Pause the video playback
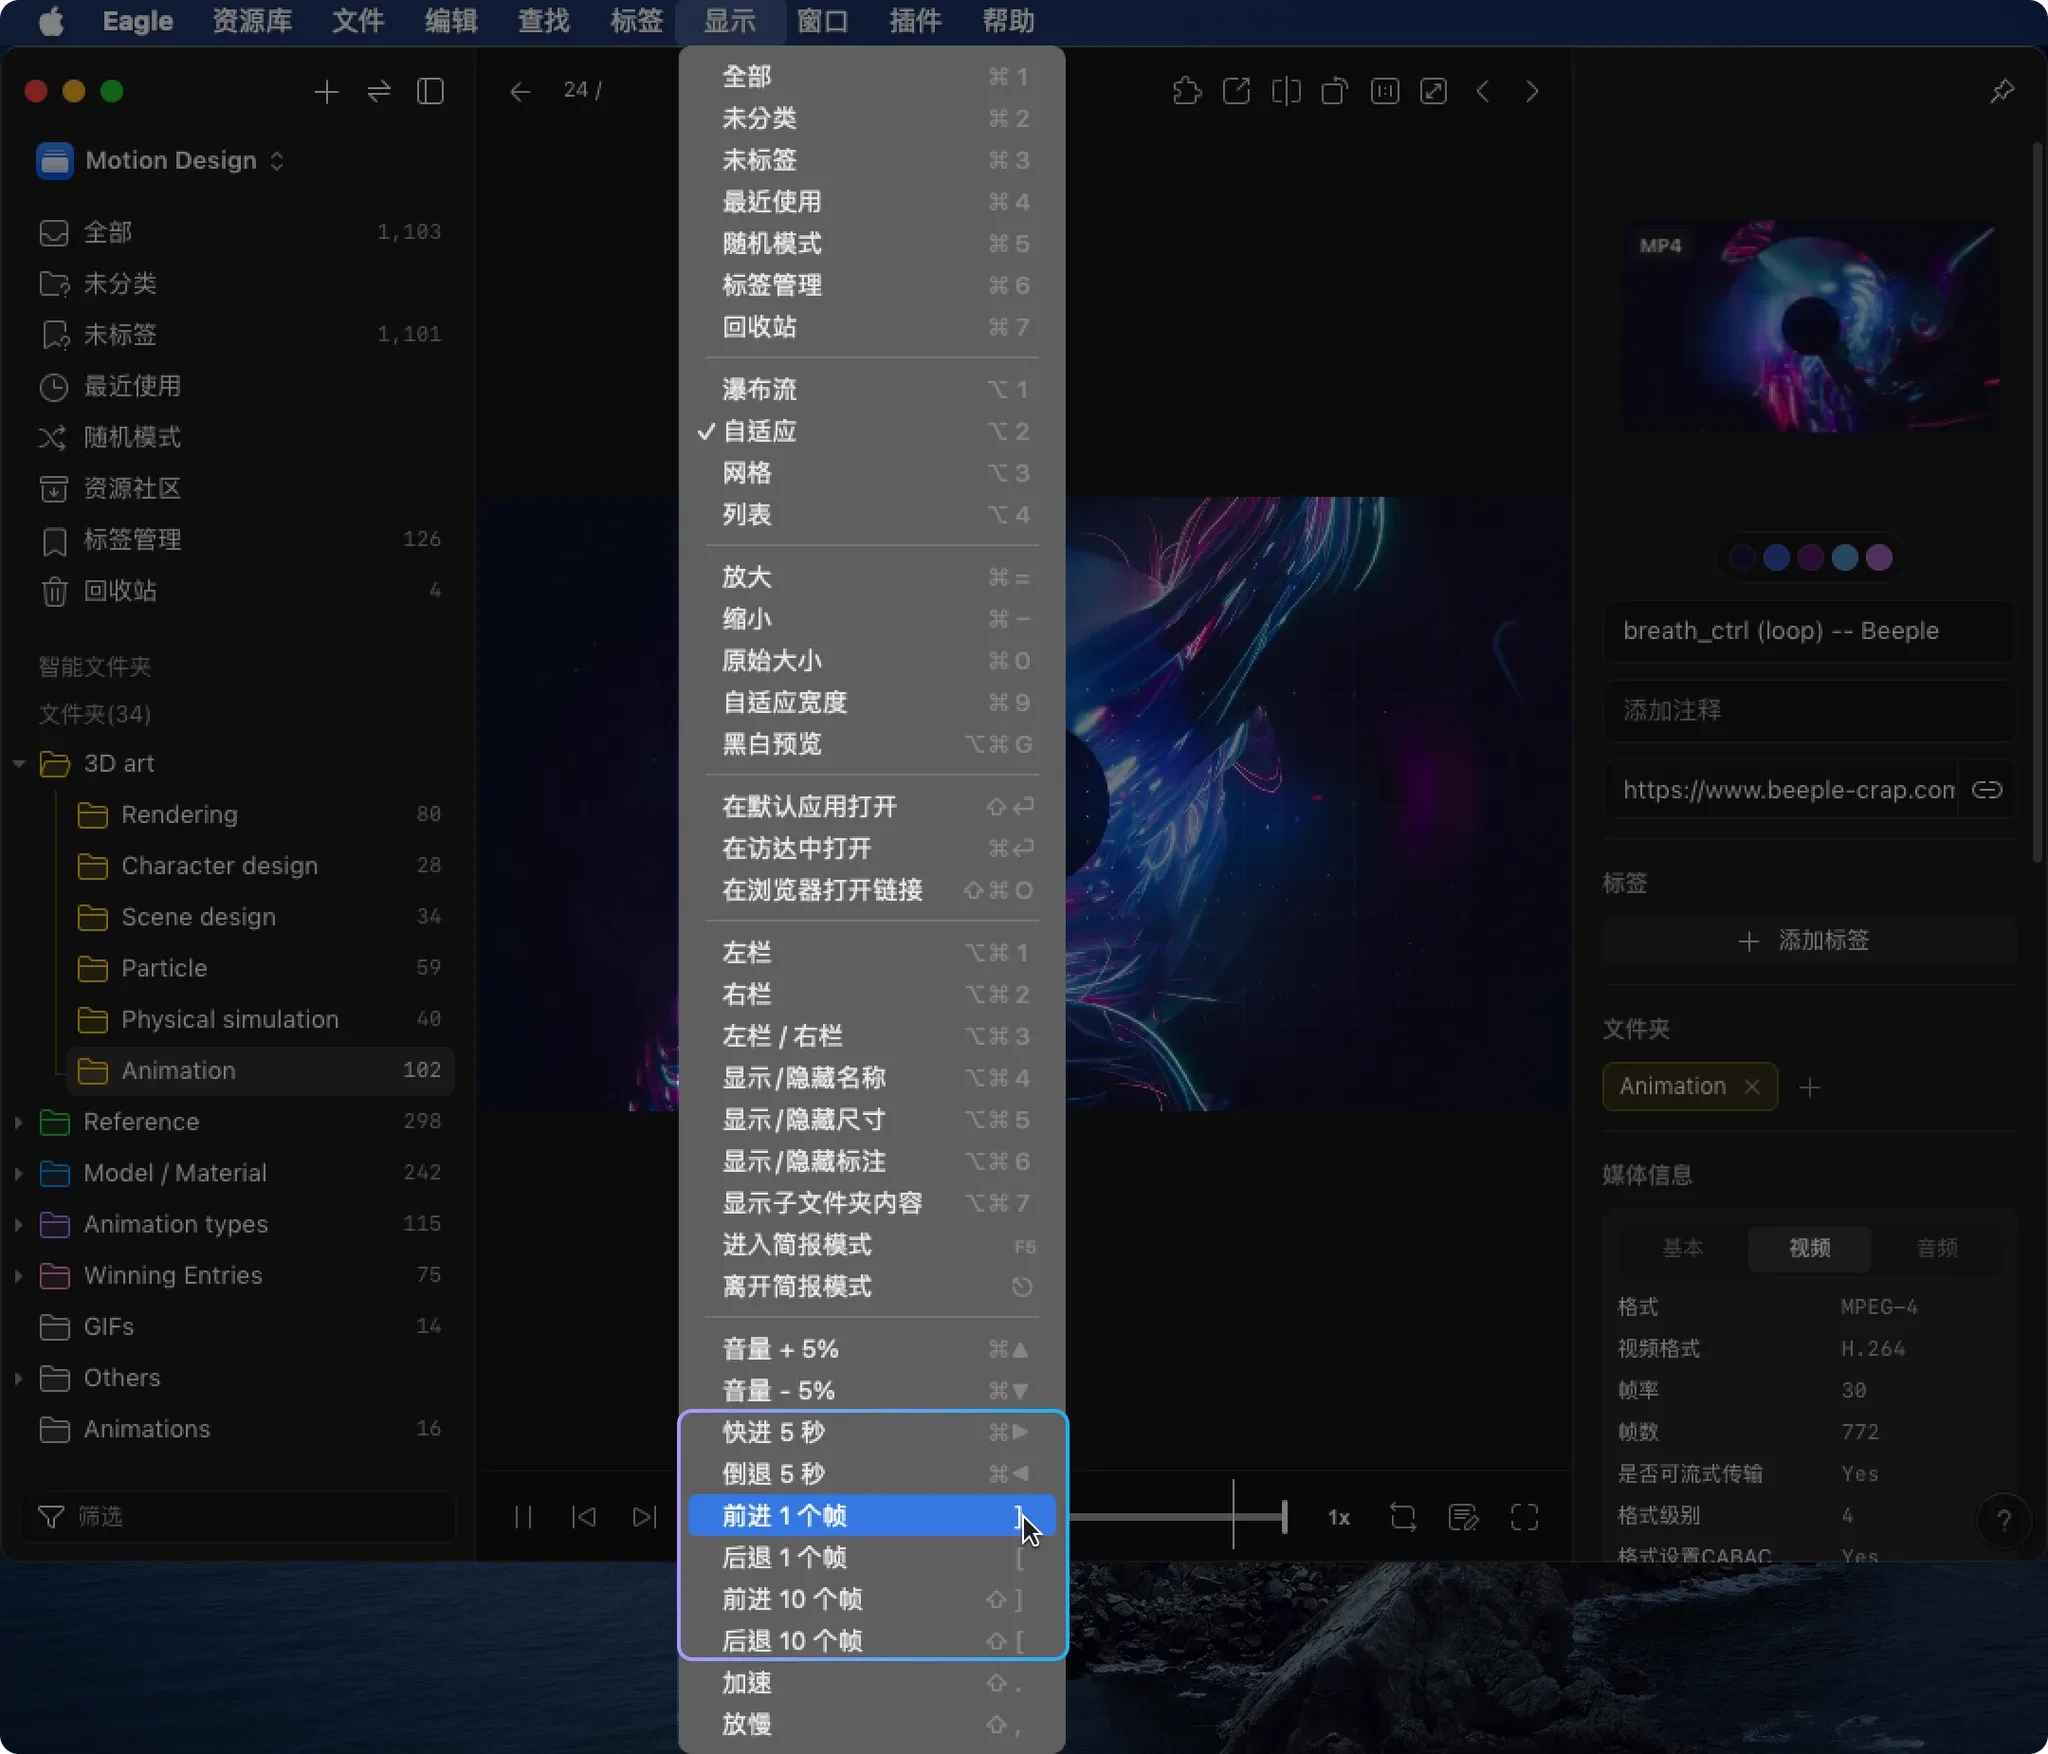 pos(523,1517)
